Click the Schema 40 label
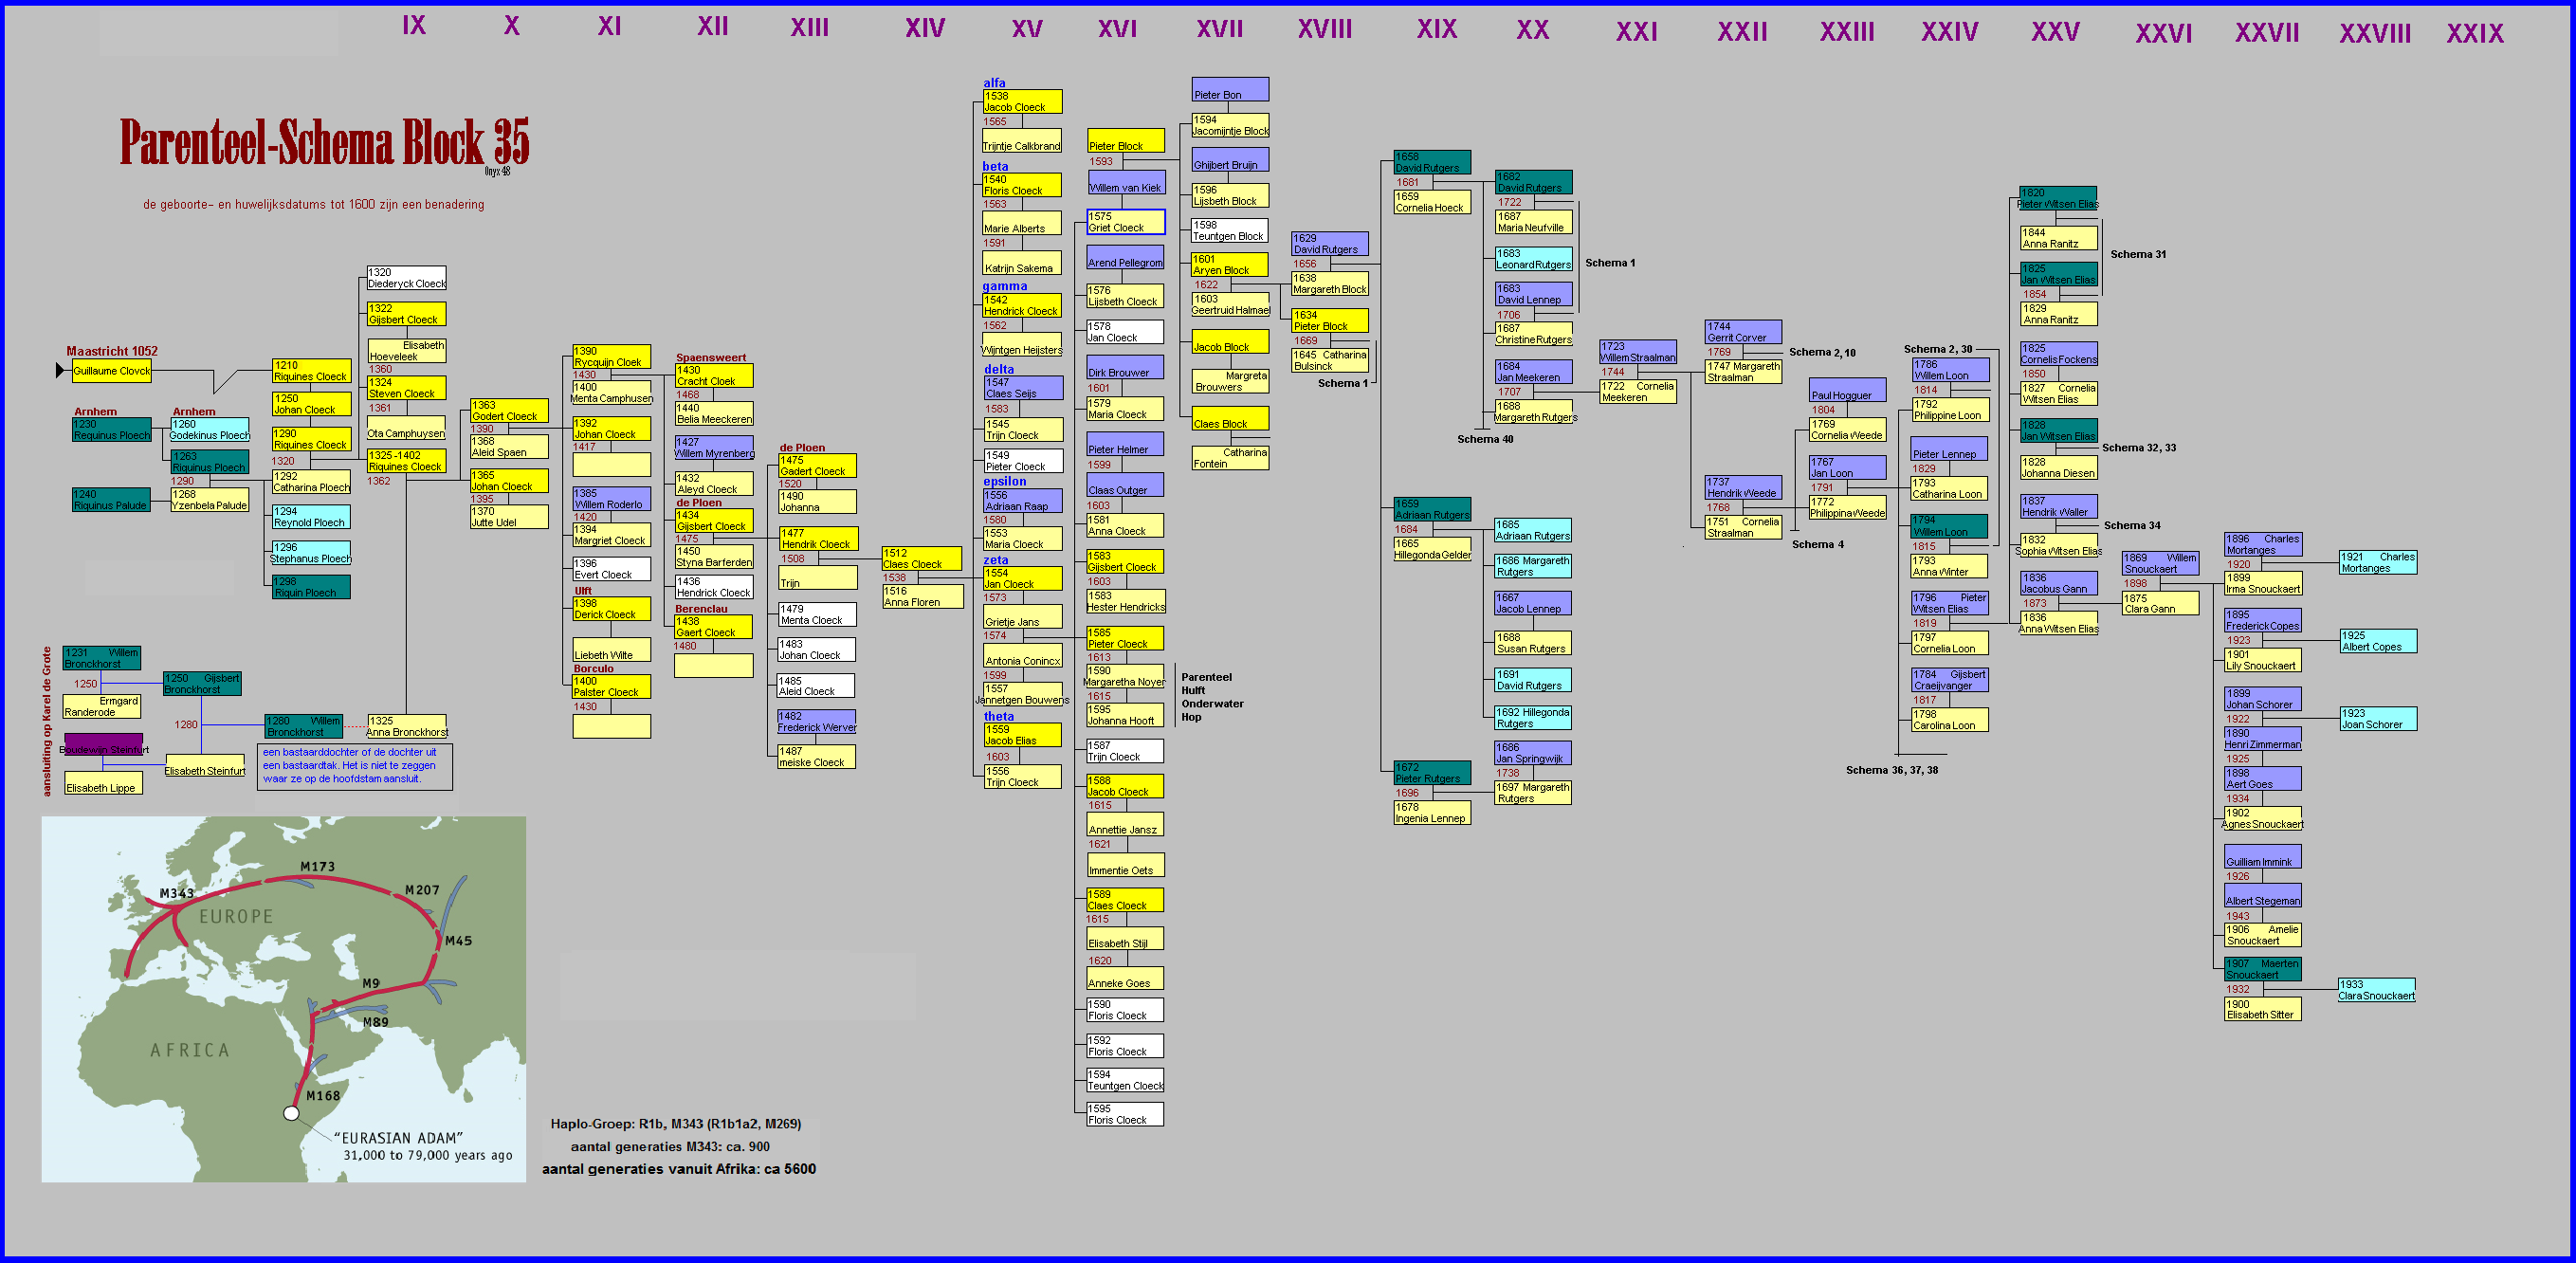The width and height of the screenshot is (2576, 1263). point(1484,439)
